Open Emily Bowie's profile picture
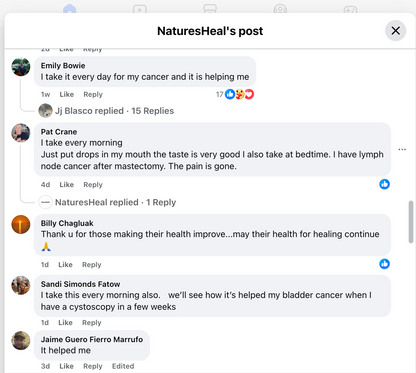This screenshot has width=416, height=373. pyautogui.click(x=21, y=67)
